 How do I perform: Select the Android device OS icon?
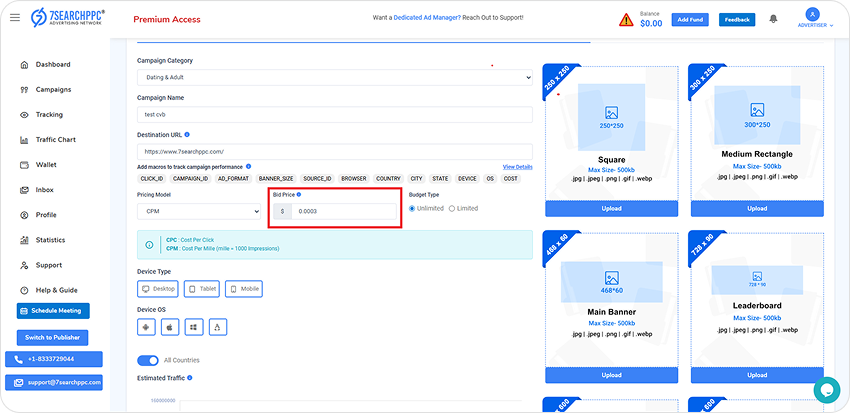point(146,327)
